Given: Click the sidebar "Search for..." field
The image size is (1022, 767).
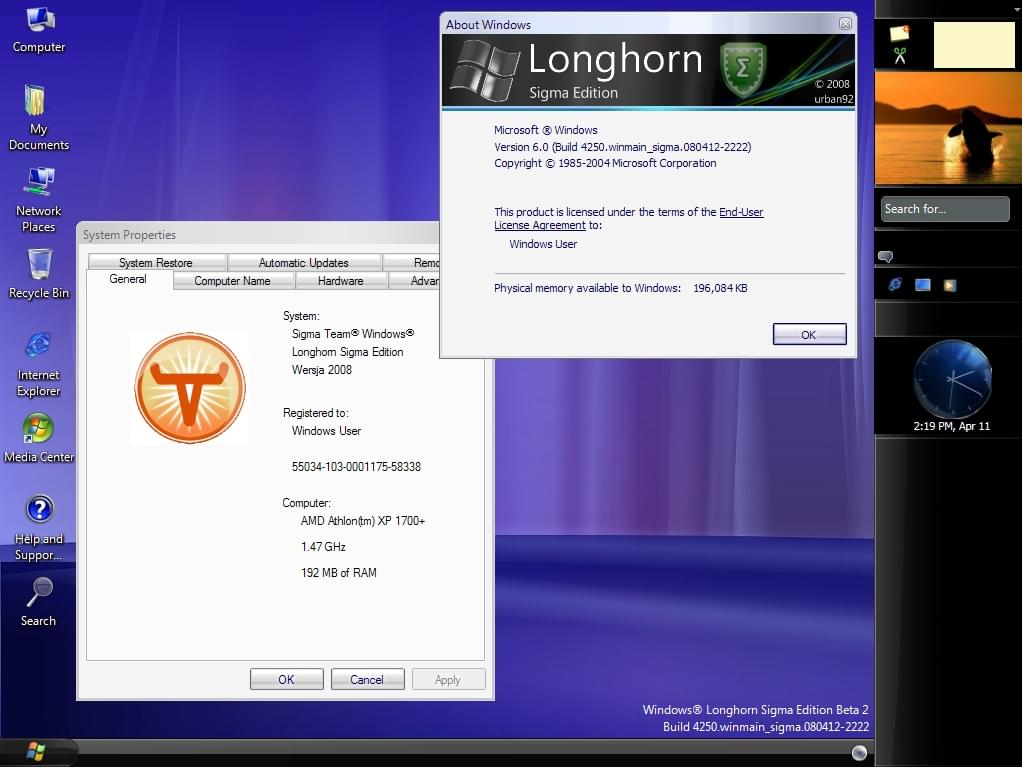Looking at the screenshot, I should coord(945,209).
